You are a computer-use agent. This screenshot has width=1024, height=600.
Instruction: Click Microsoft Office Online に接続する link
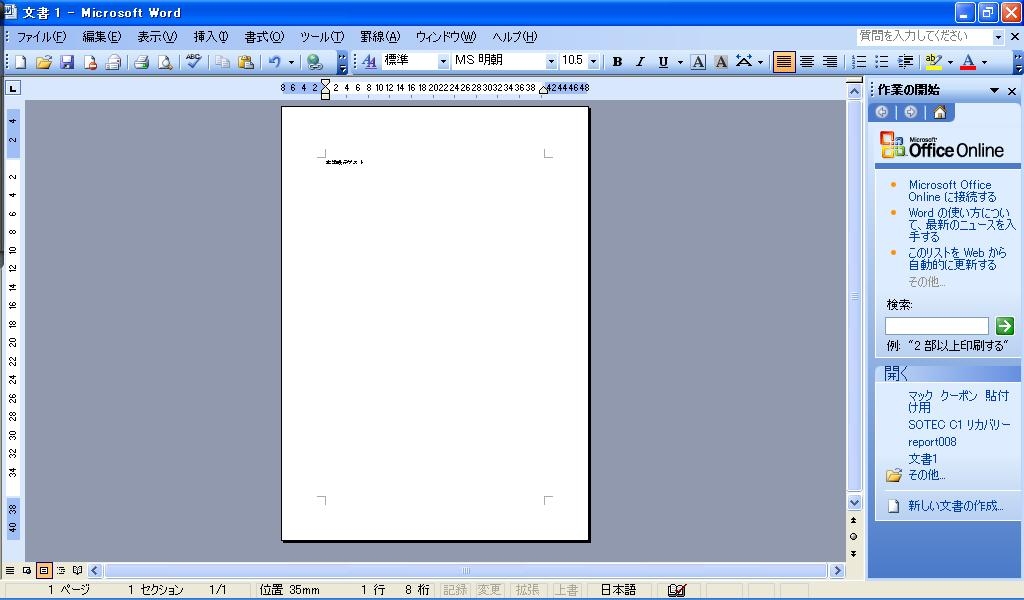[952, 191]
